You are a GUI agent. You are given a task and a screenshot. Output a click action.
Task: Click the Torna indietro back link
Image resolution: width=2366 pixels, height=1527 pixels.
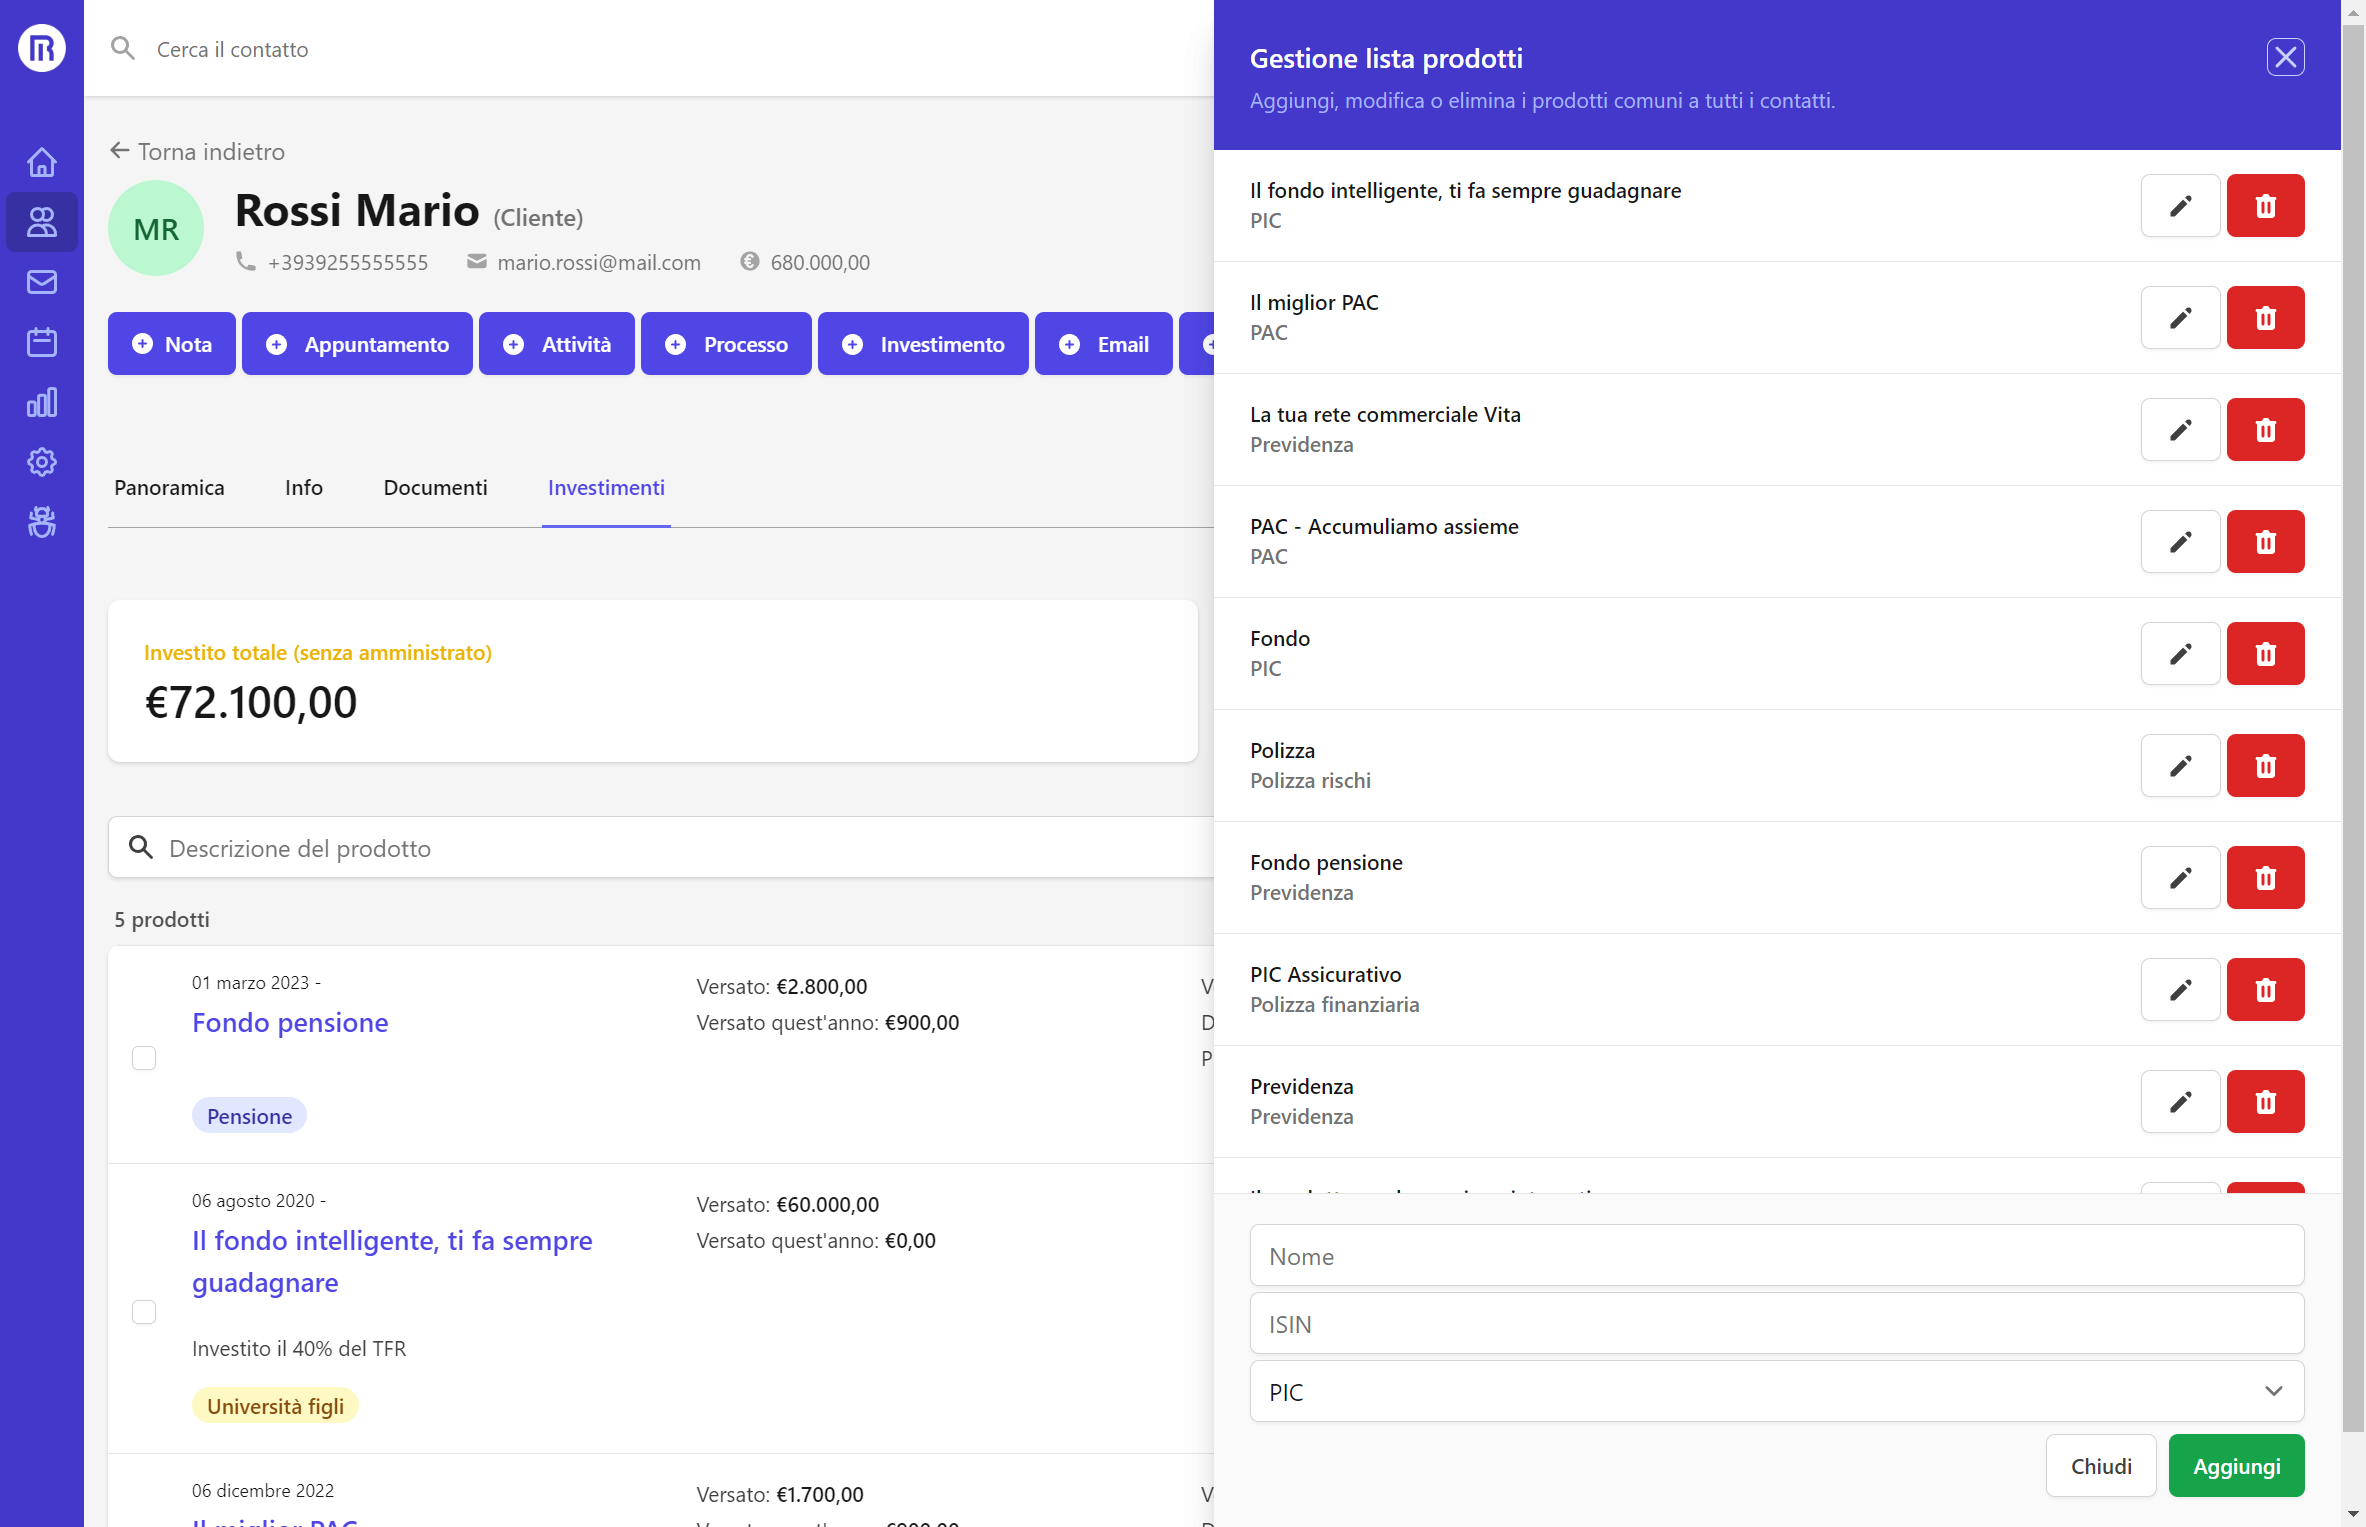(x=196, y=151)
